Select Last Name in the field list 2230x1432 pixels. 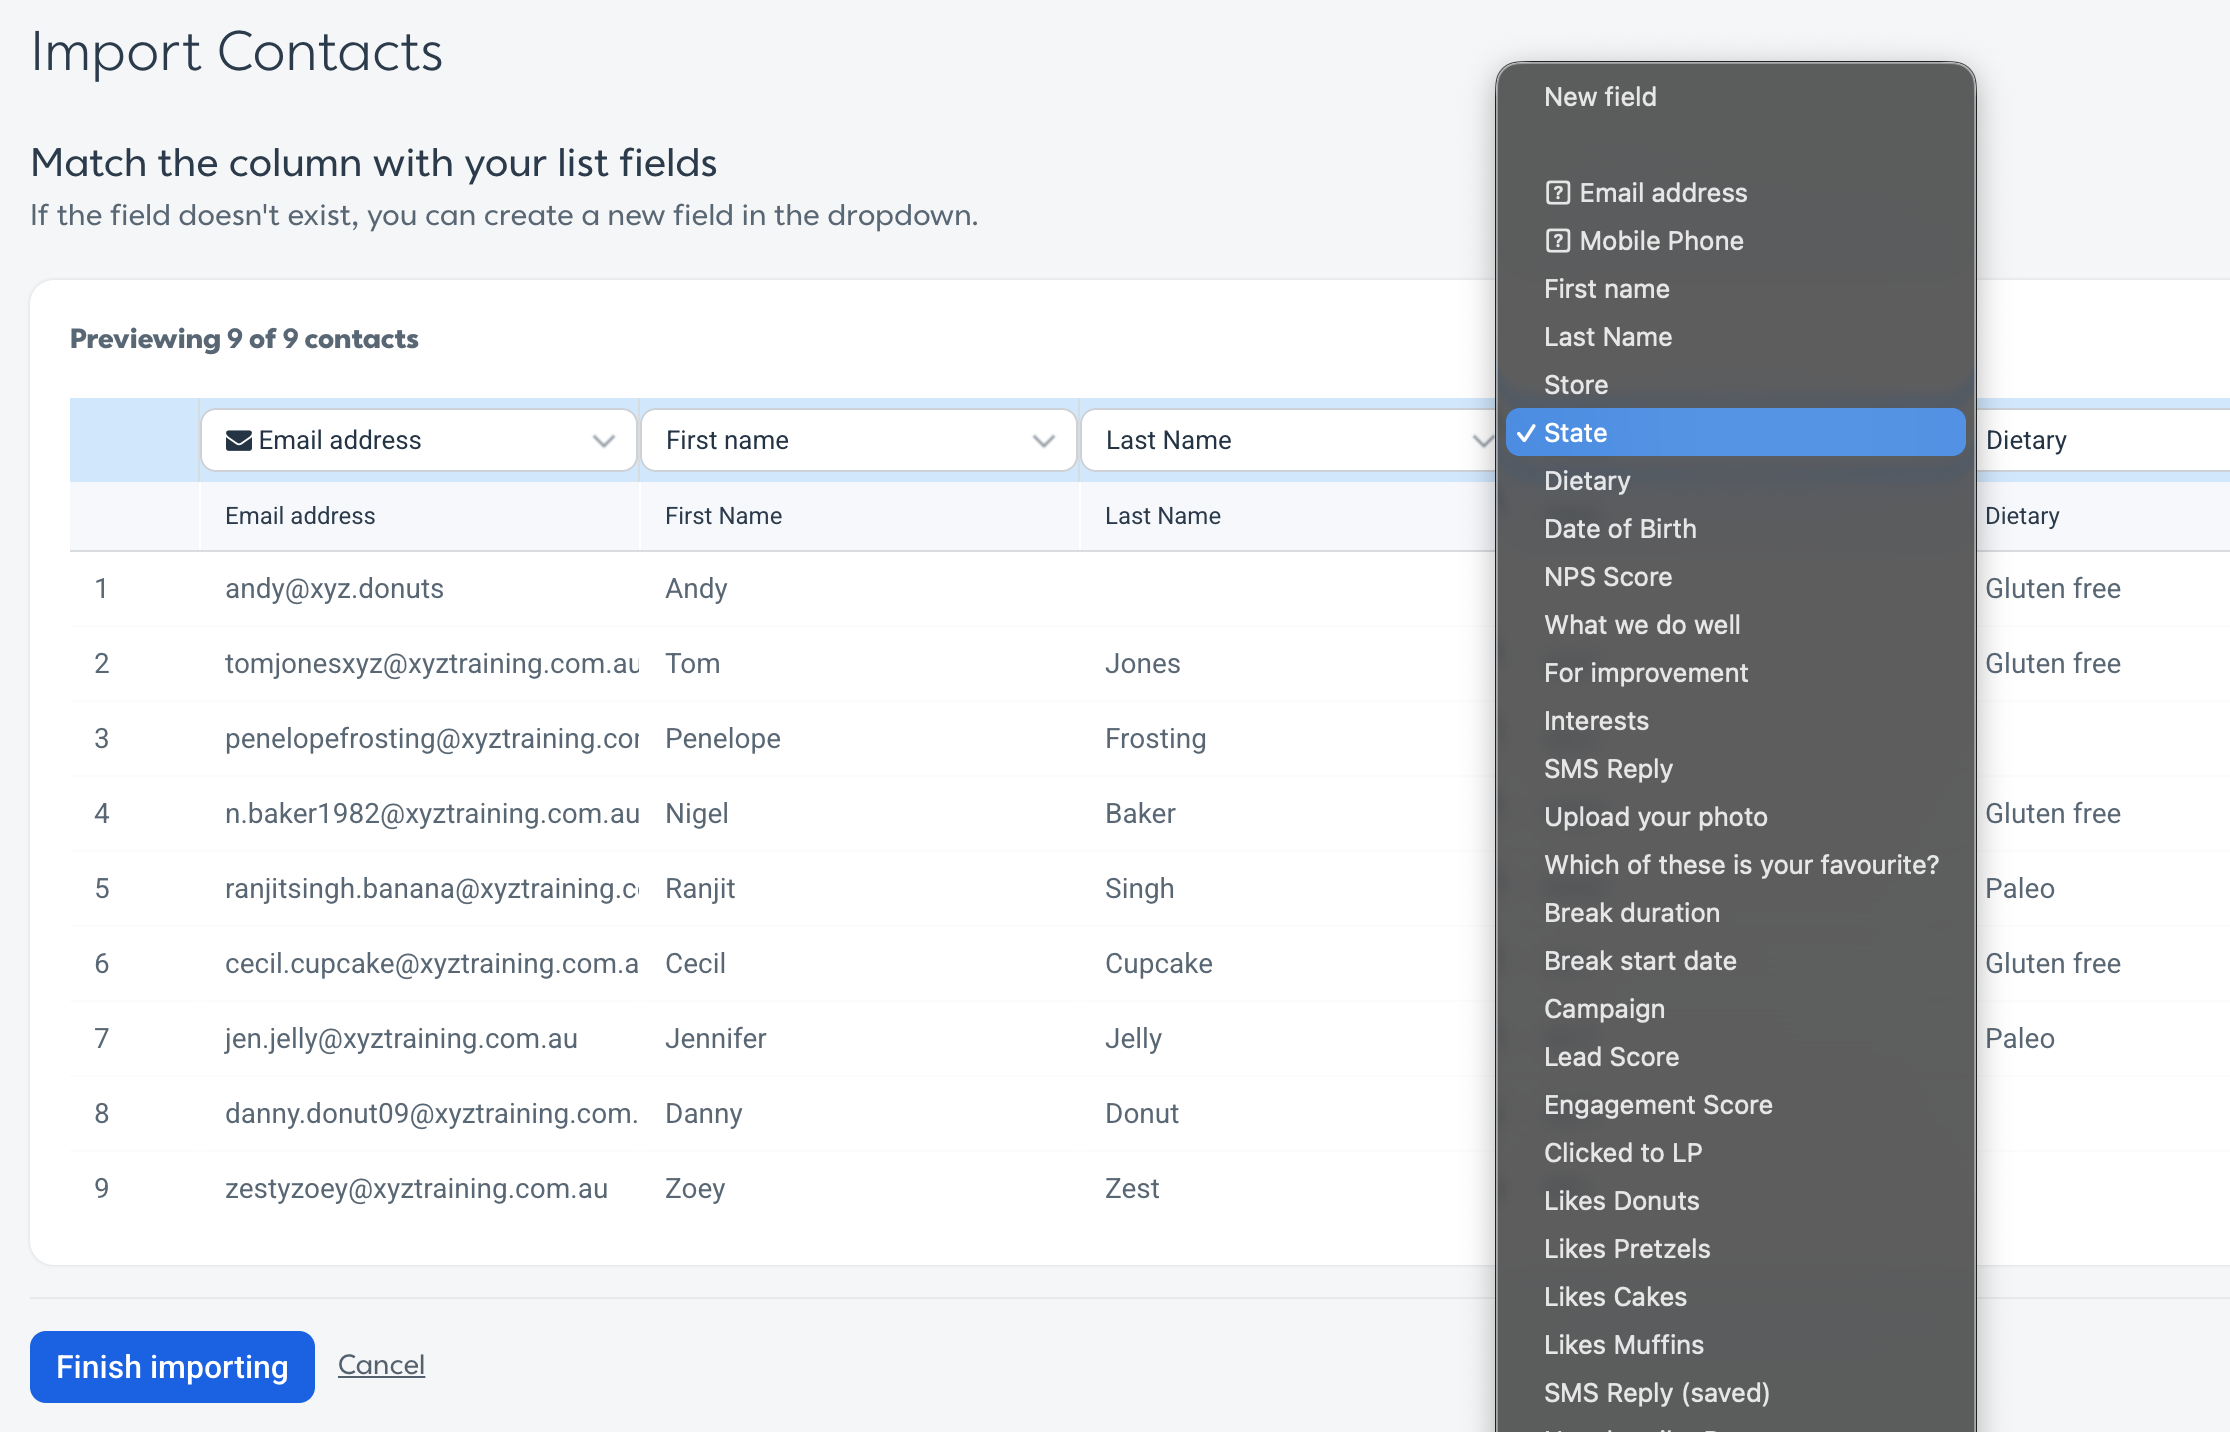1735,337
